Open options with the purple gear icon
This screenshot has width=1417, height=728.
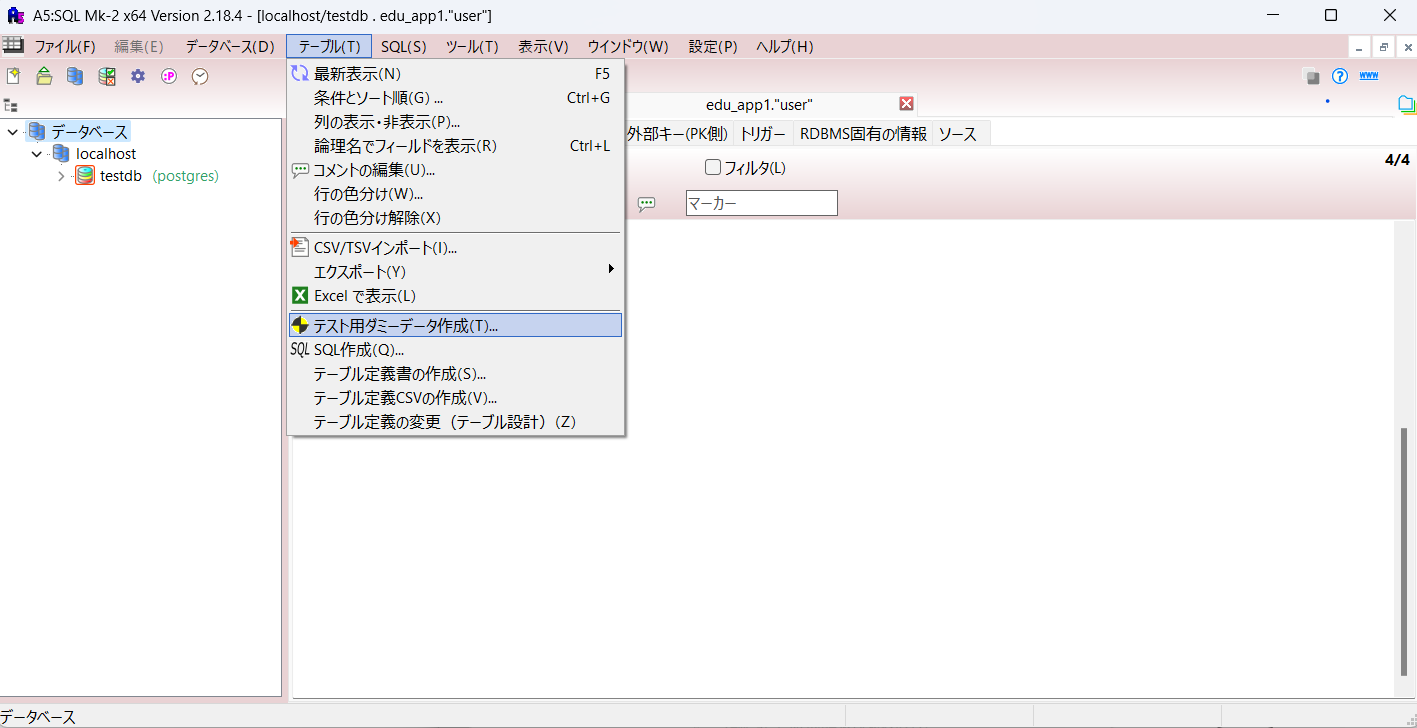tap(138, 76)
